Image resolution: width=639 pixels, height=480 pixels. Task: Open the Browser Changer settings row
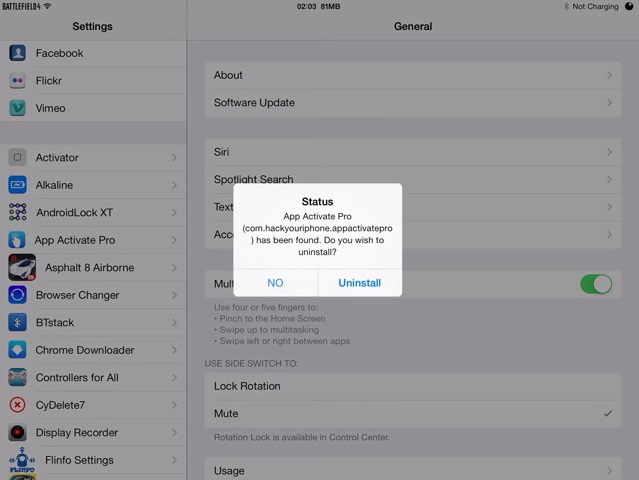coord(93,295)
